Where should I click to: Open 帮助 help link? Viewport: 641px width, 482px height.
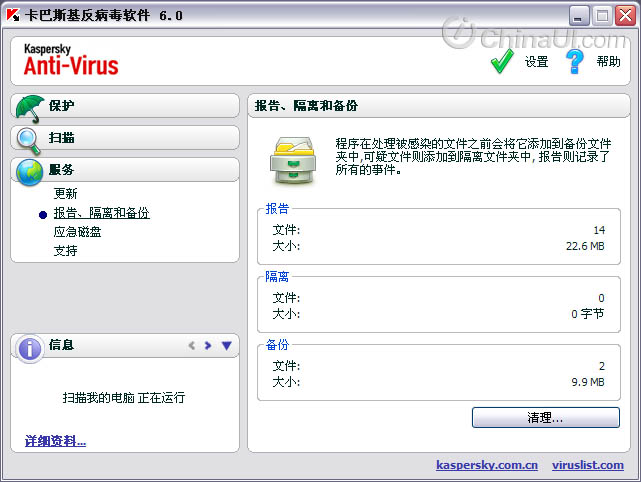tap(608, 62)
